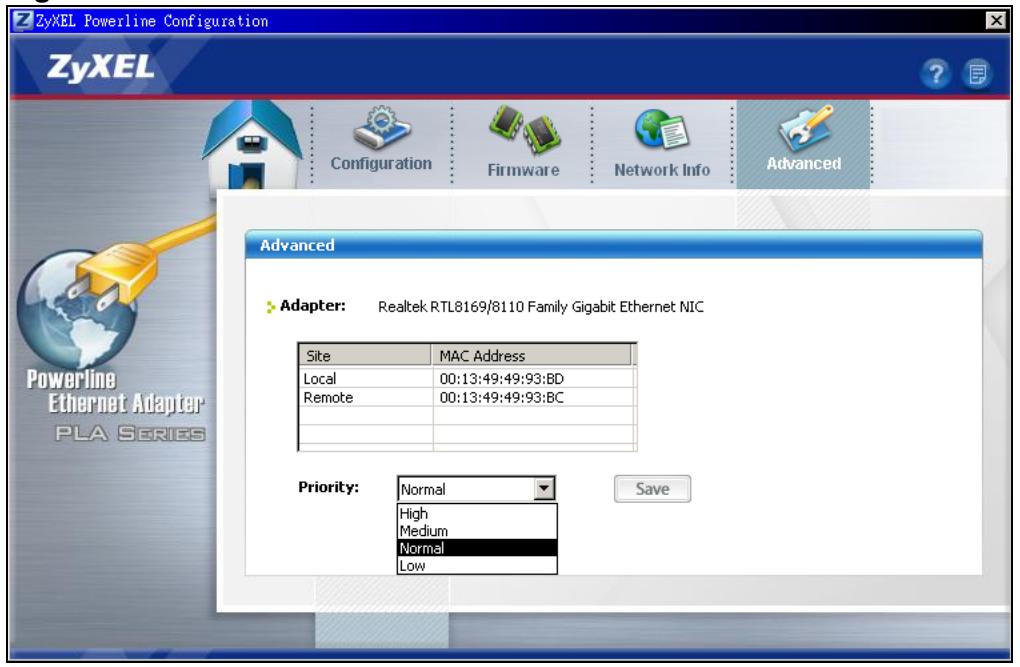This screenshot has width=1020, height=667.
Task: Open the Firmware chips icon
Action: (524, 130)
